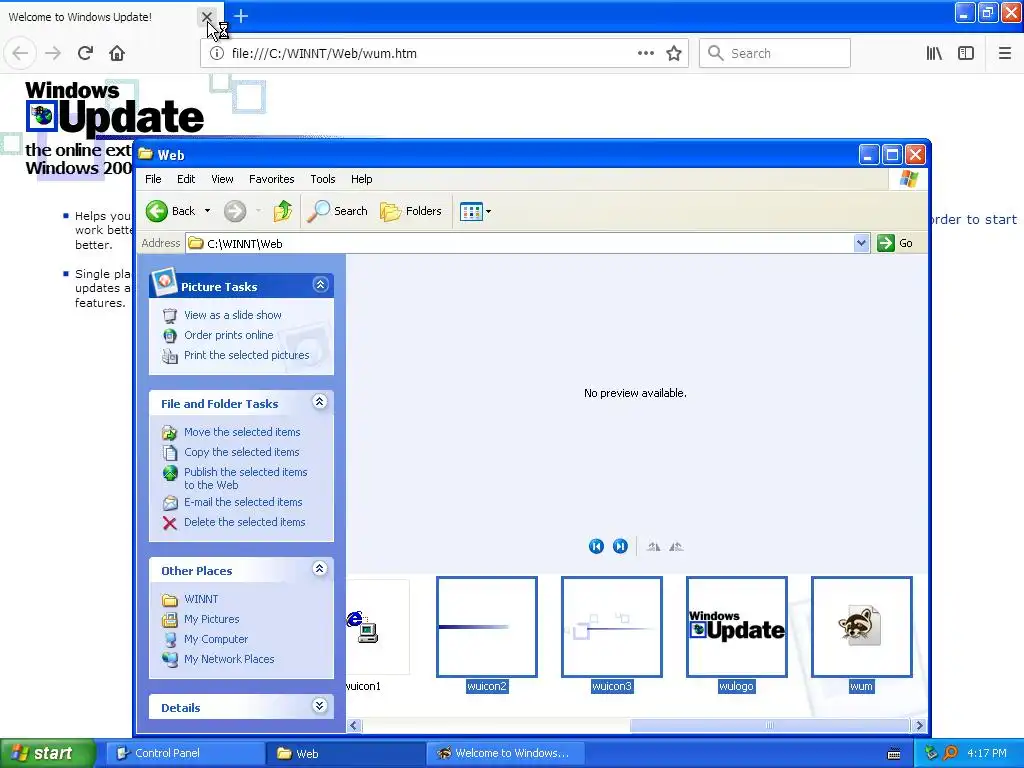Click View as a slide show
1024x768 pixels.
232,315
